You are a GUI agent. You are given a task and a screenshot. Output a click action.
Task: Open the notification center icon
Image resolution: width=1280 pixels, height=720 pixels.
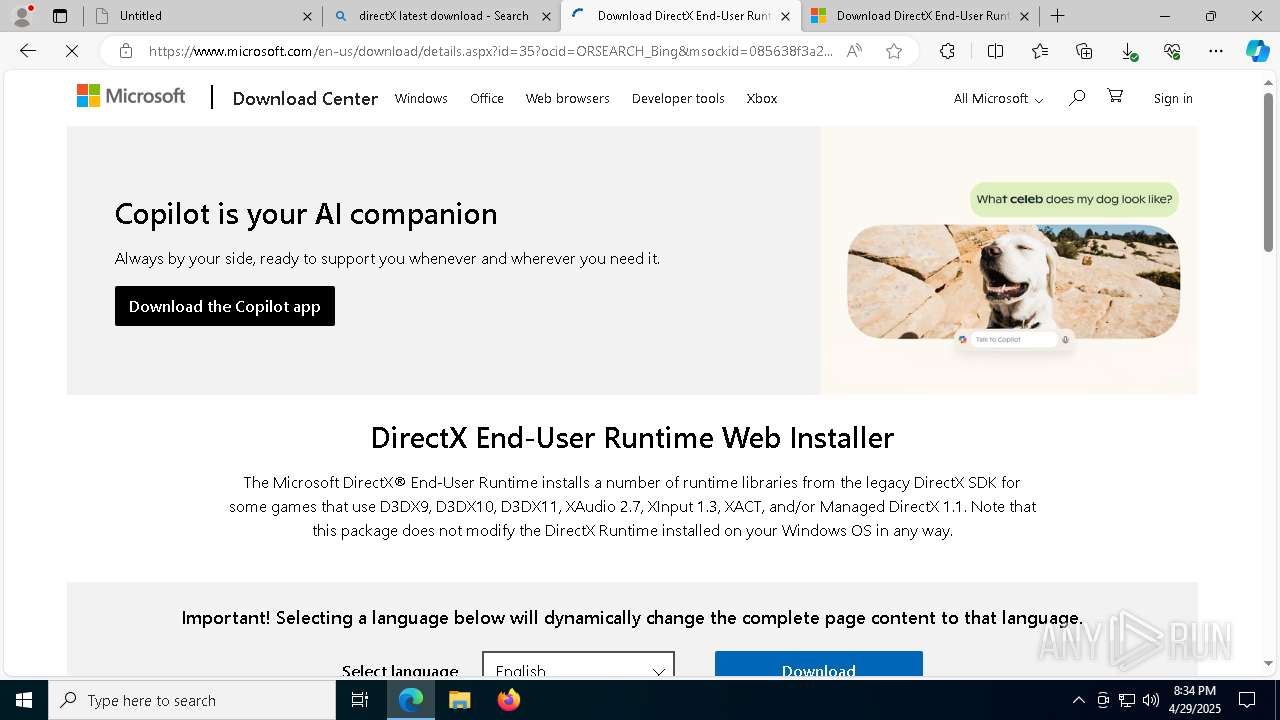tap(1247, 700)
